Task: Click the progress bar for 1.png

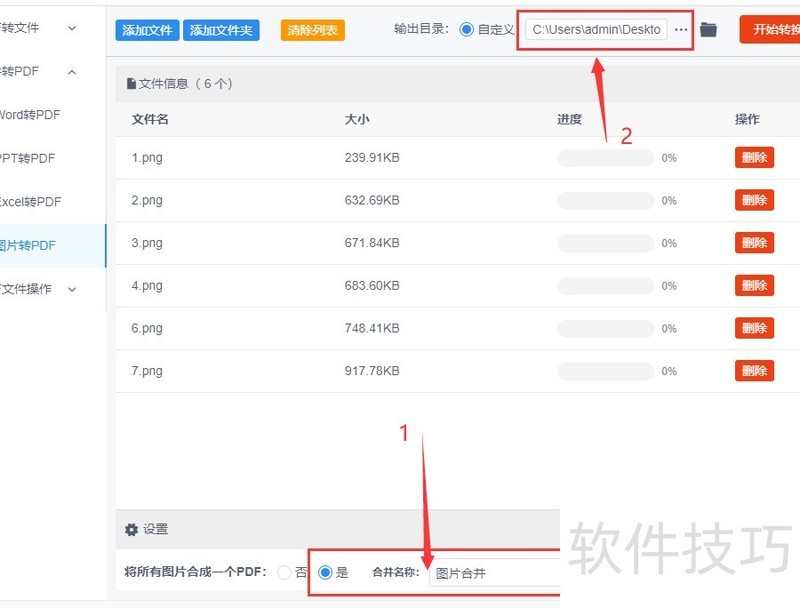Action: coord(604,157)
